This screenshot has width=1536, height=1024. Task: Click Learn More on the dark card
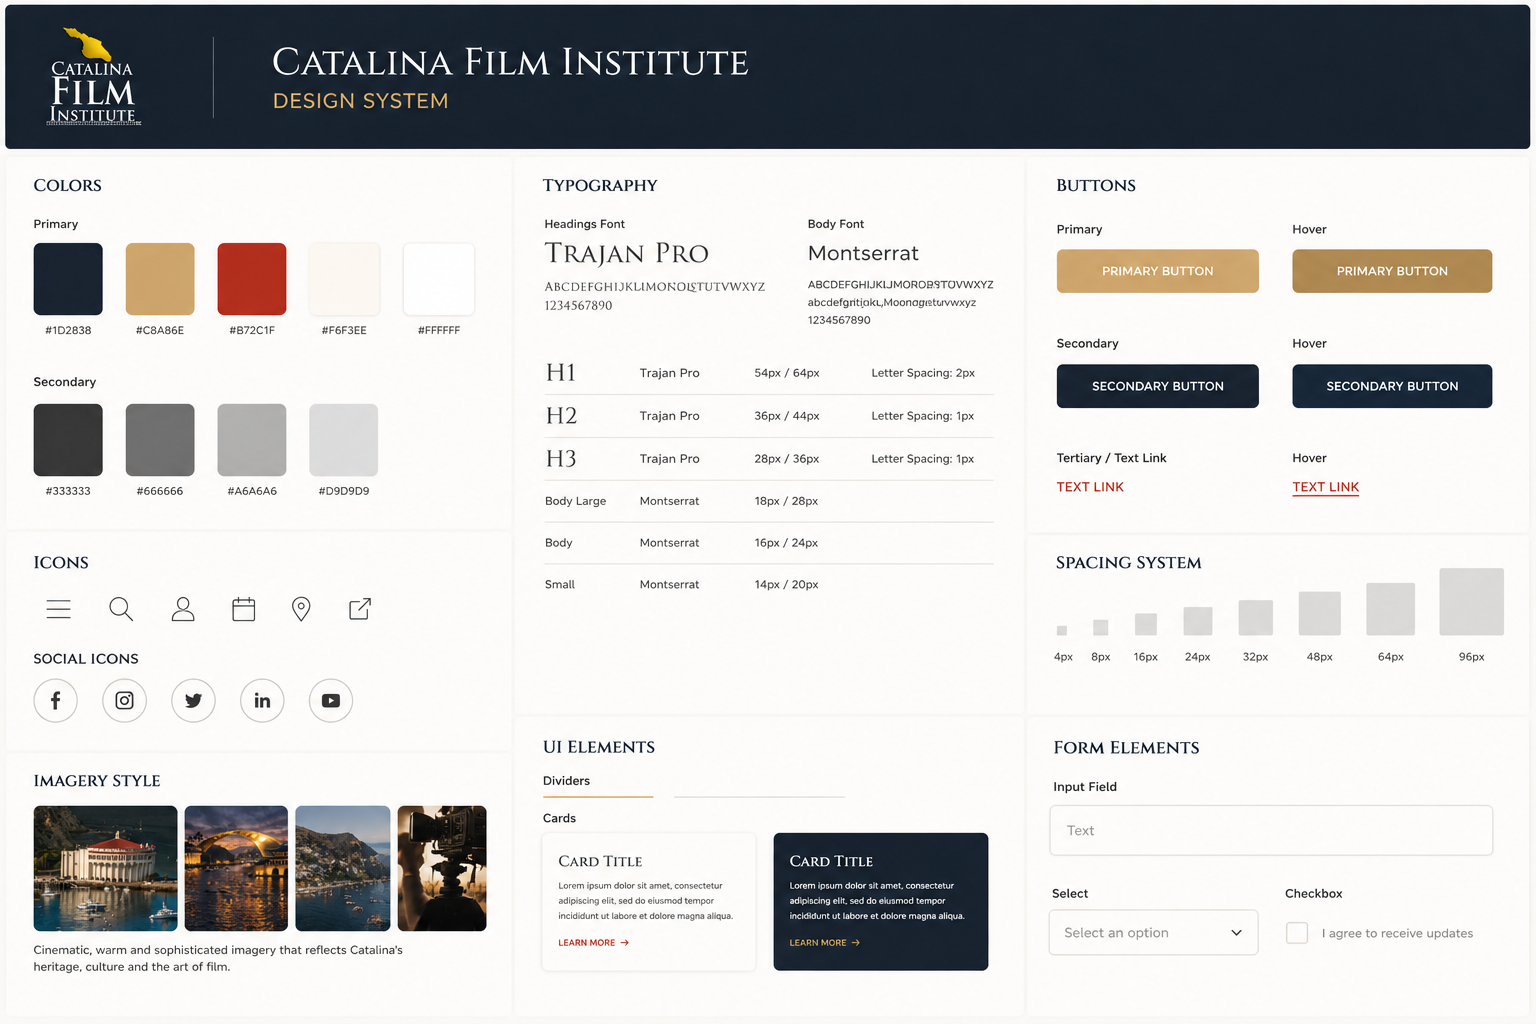pos(824,943)
